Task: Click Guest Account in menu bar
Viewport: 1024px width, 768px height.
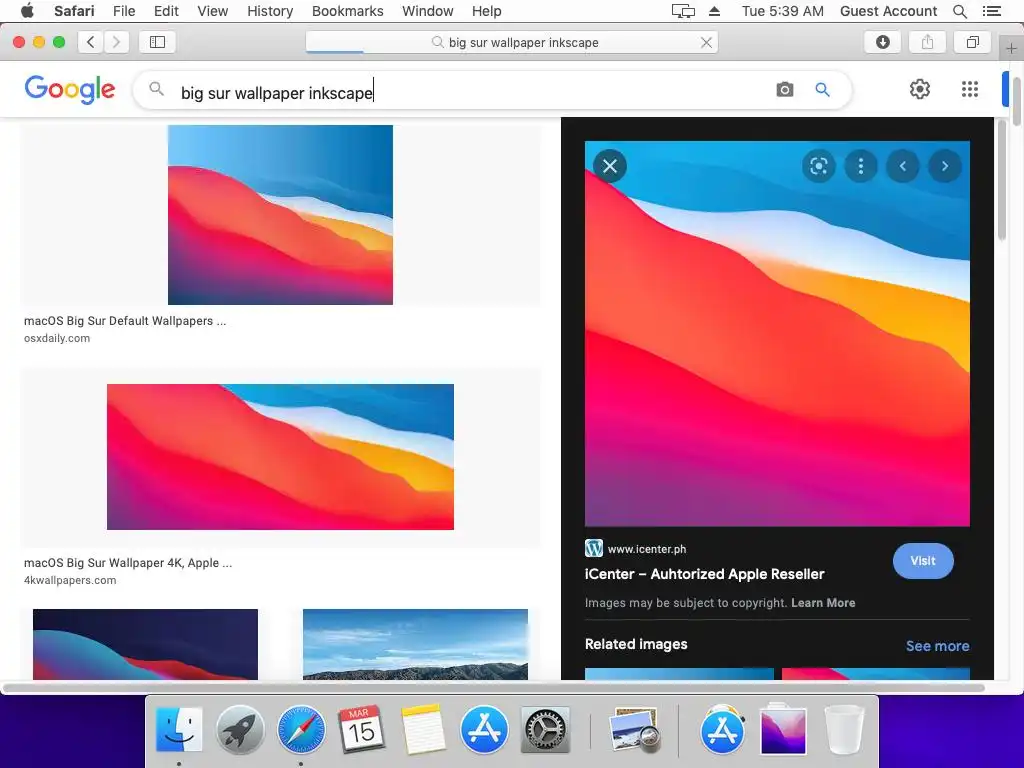Action: click(x=888, y=11)
